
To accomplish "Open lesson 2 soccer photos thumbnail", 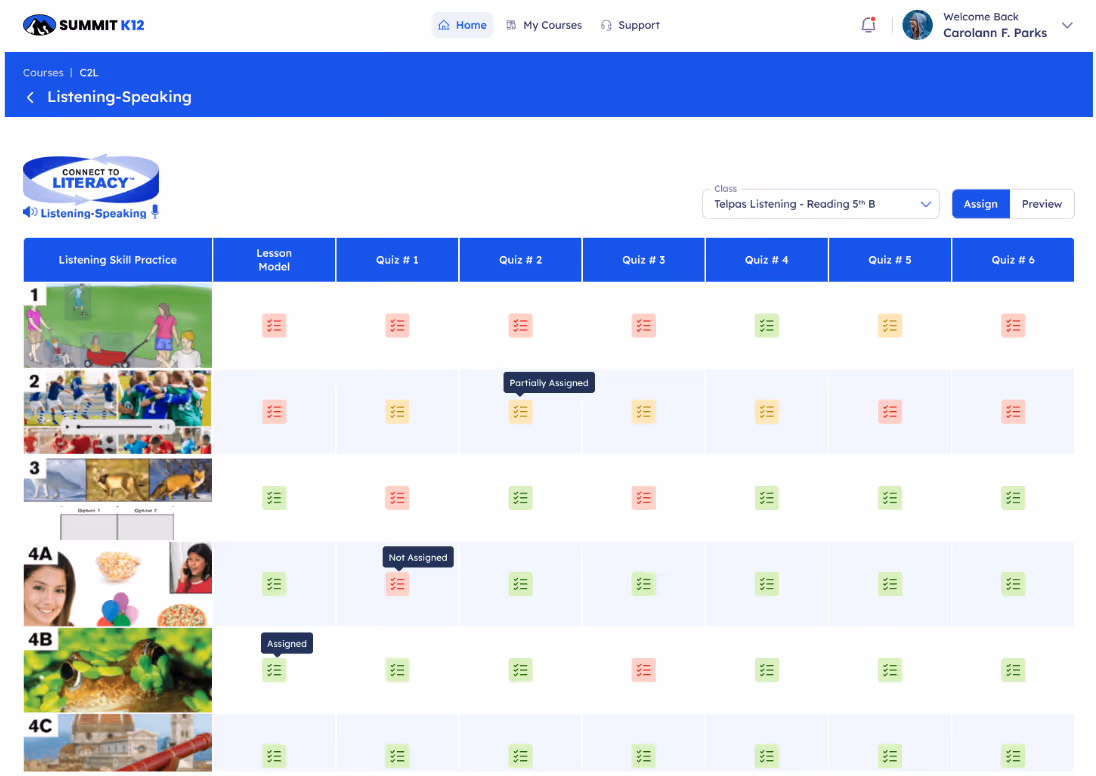I will coord(117,412).
